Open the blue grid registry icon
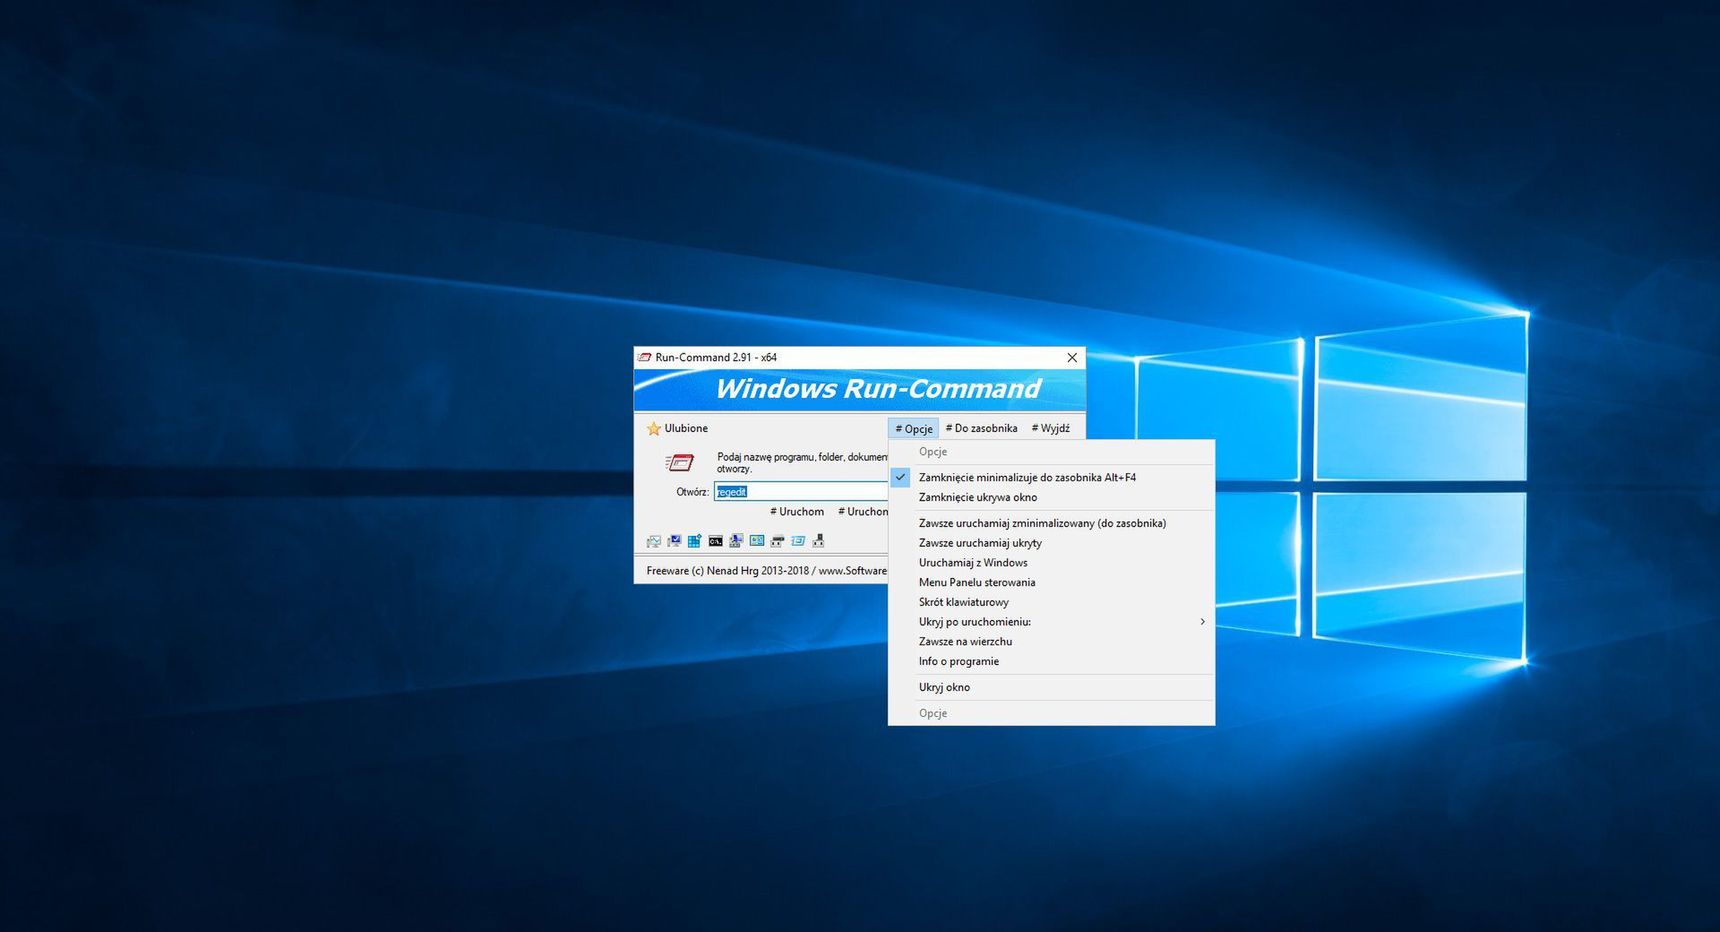This screenshot has width=1720, height=932. pos(694,541)
